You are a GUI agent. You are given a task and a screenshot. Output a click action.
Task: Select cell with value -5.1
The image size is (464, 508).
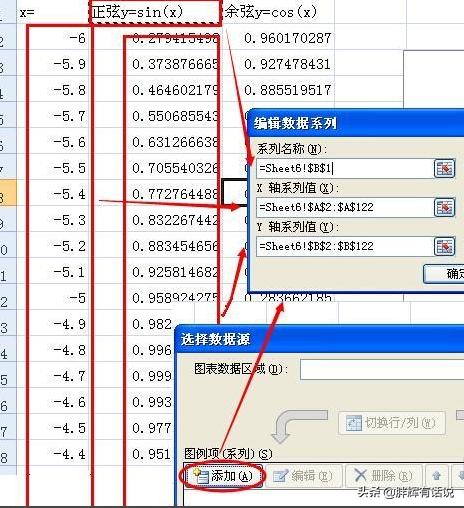point(53,272)
